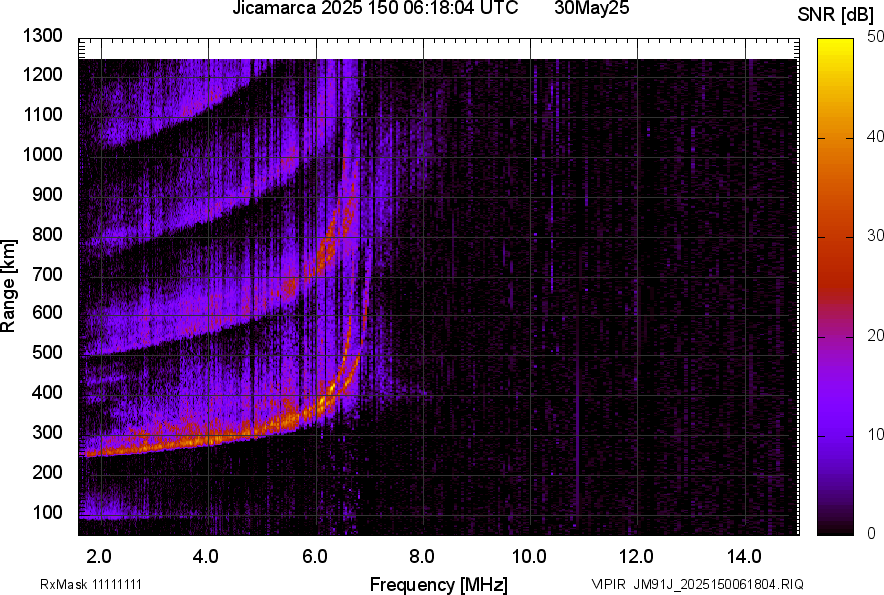Viewport: 884px width, 595px height.
Task: Click range tick label 1100
Action: [42, 114]
